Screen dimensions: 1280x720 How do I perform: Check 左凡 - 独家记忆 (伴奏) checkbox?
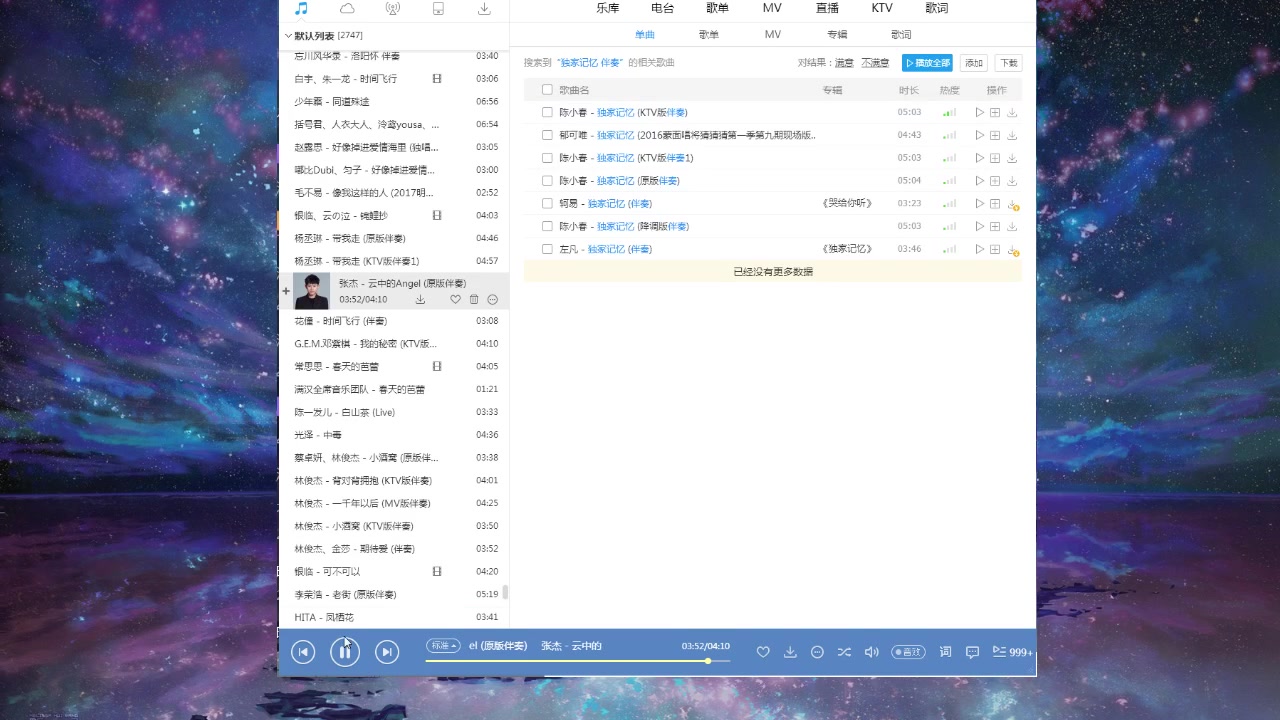547,249
